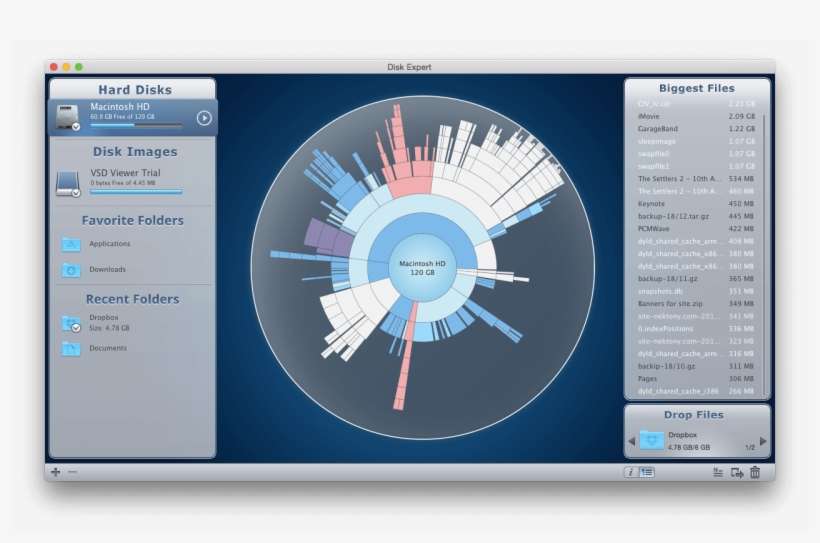This screenshot has height=543, width=820.
Task: Toggle the list view button in bottom bar
Action: pos(646,472)
